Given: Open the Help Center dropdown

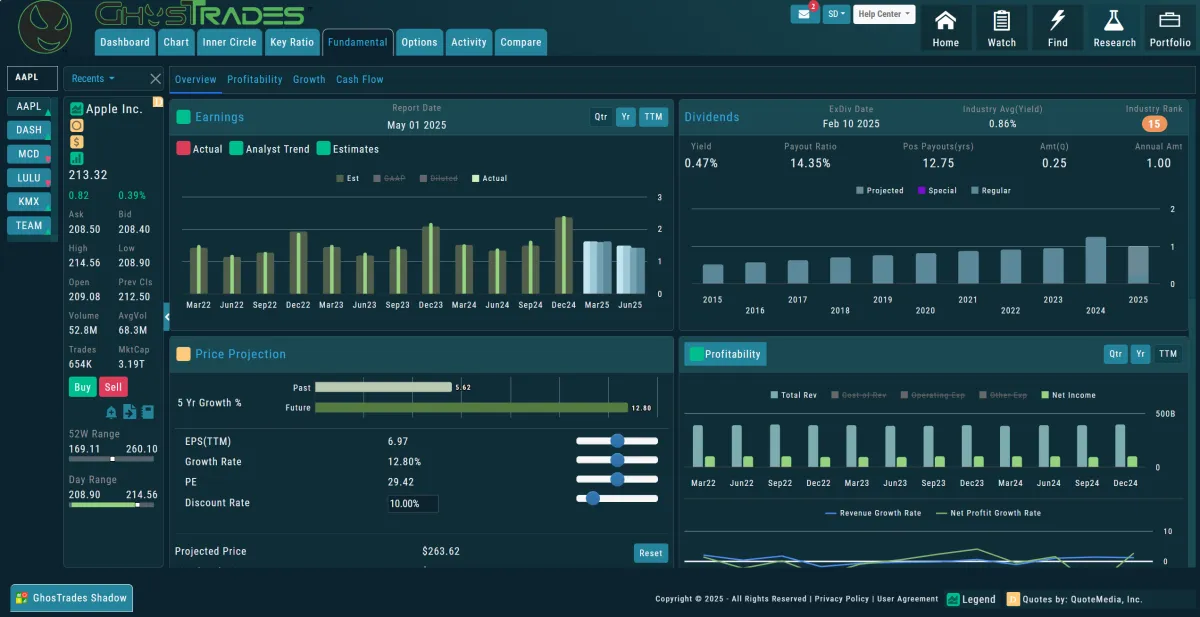Looking at the screenshot, I should pos(884,14).
